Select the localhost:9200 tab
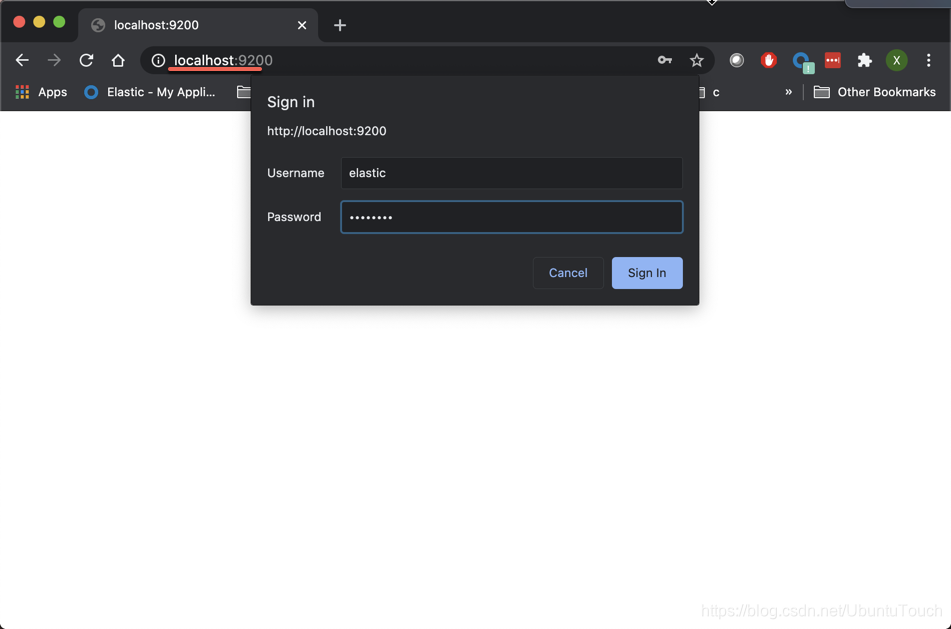The width and height of the screenshot is (951, 629). click(x=198, y=25)
